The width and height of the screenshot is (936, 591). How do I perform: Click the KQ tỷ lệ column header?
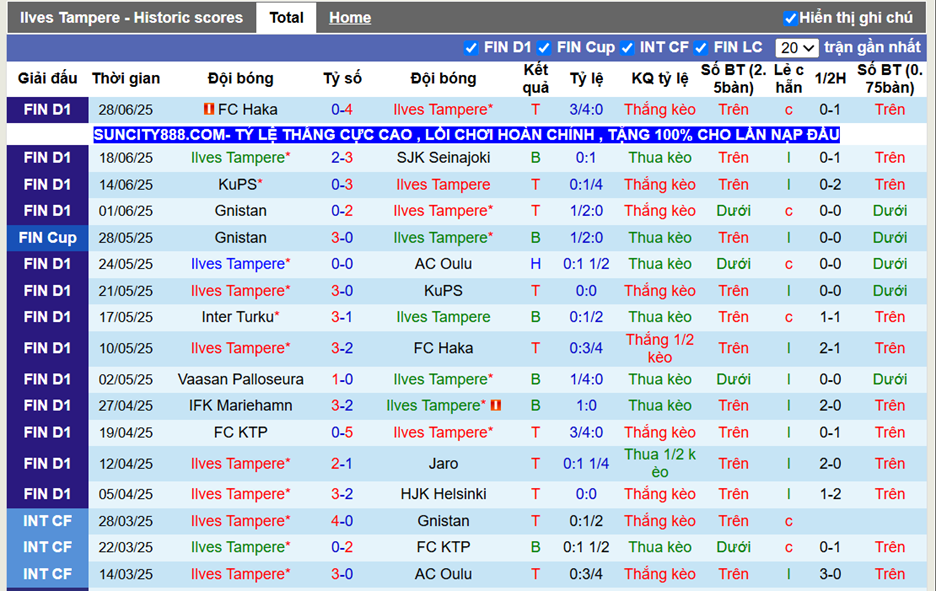[660, 78]
